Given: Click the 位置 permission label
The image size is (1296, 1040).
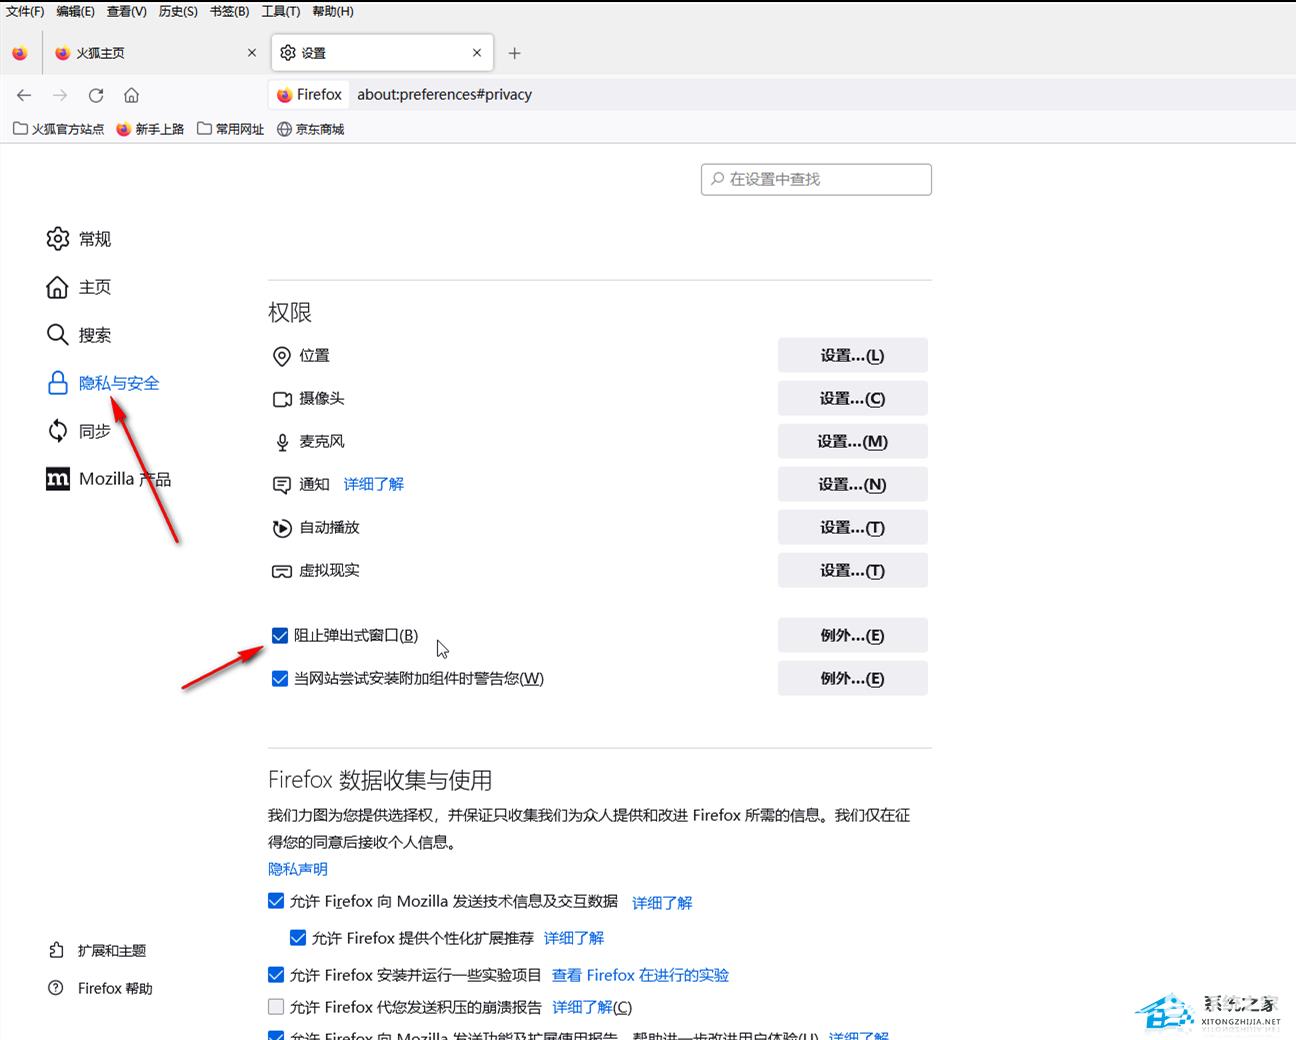Looking at the screenshot, I should (x=314, y=355).
